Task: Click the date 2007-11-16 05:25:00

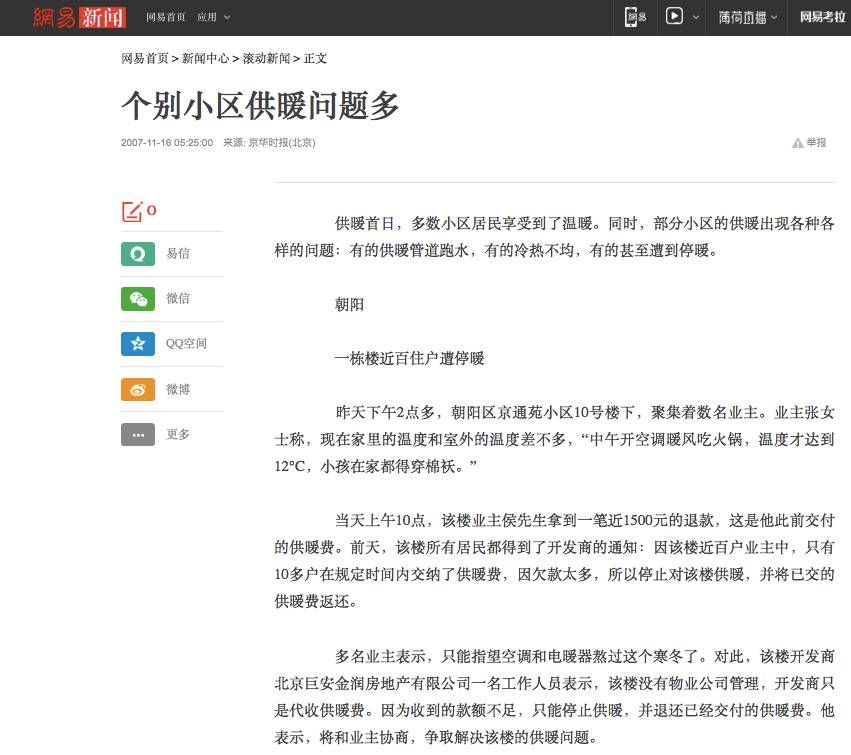Action: pos(167,143)
